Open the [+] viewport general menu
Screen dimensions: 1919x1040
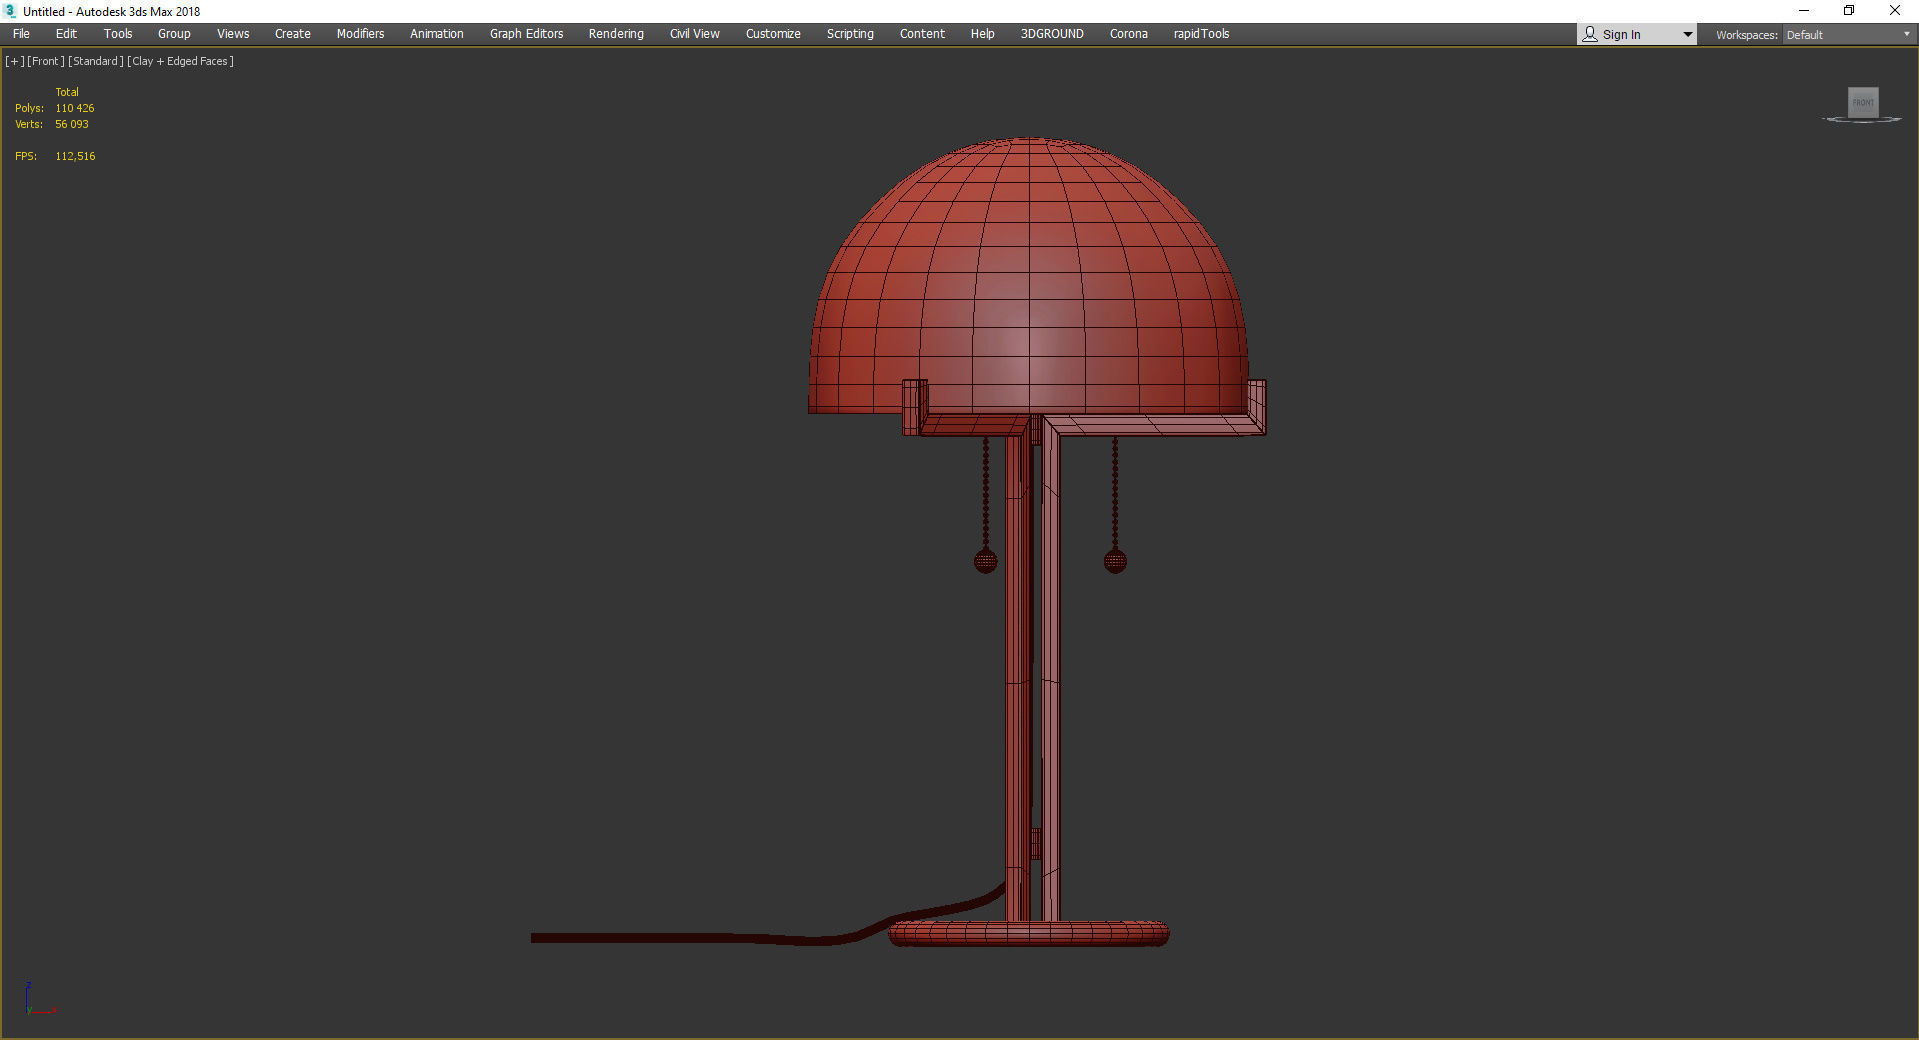[14, 61]
